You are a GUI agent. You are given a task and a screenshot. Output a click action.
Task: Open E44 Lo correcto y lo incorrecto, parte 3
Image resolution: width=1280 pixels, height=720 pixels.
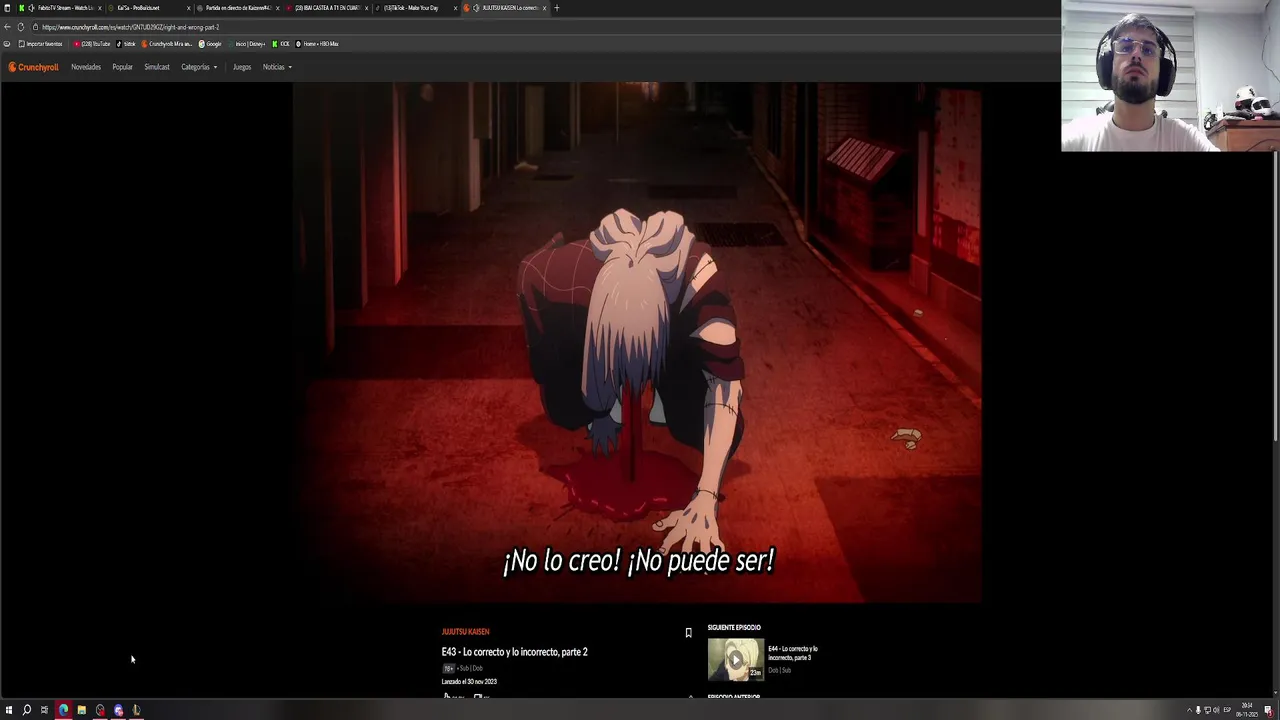793,653
